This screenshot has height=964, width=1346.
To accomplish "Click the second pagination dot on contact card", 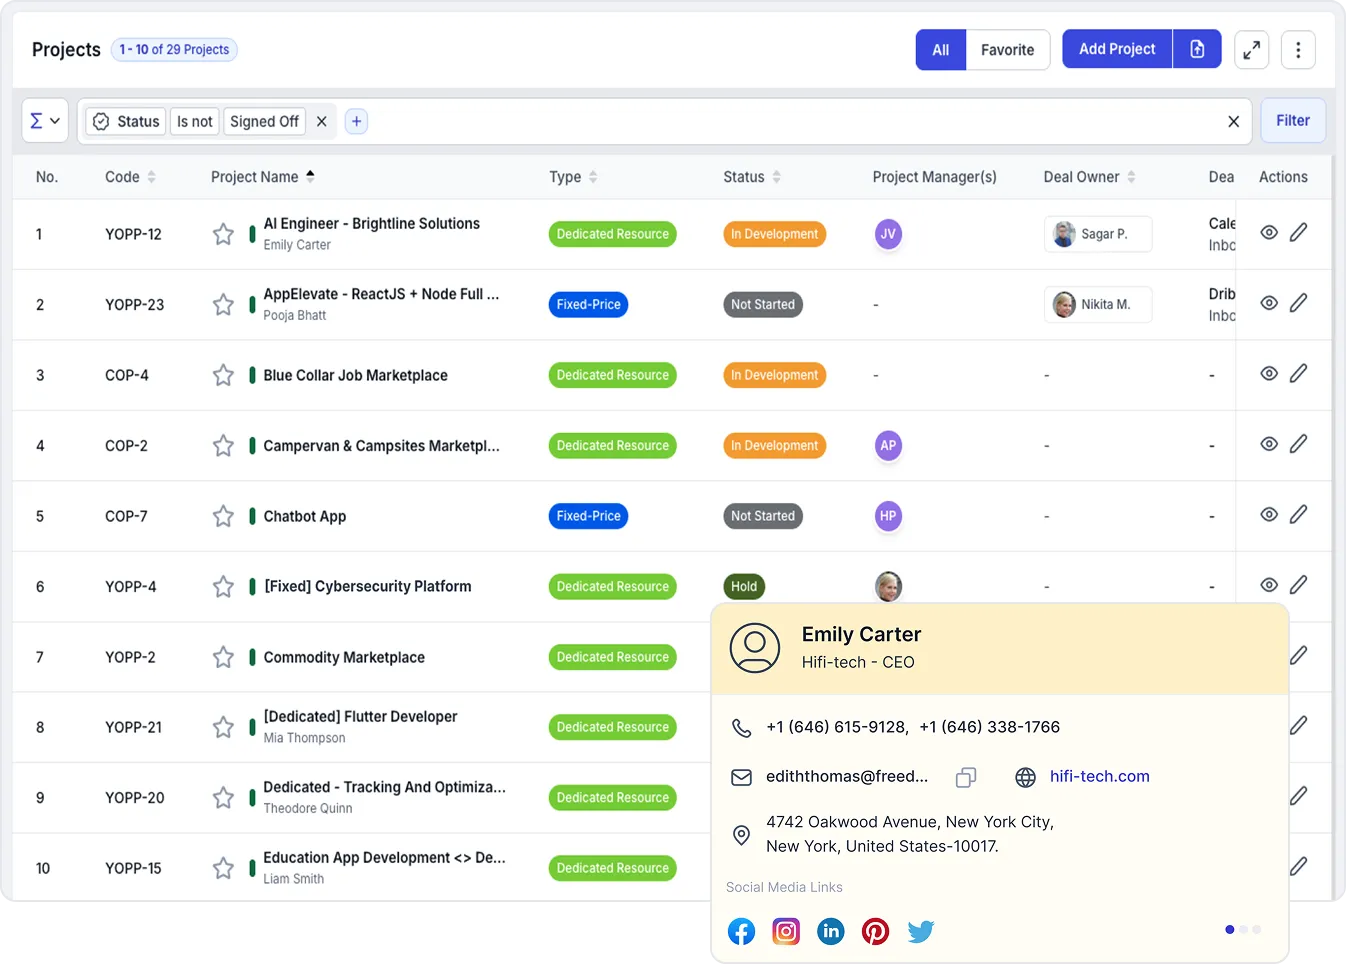I will coord(1242,929).
